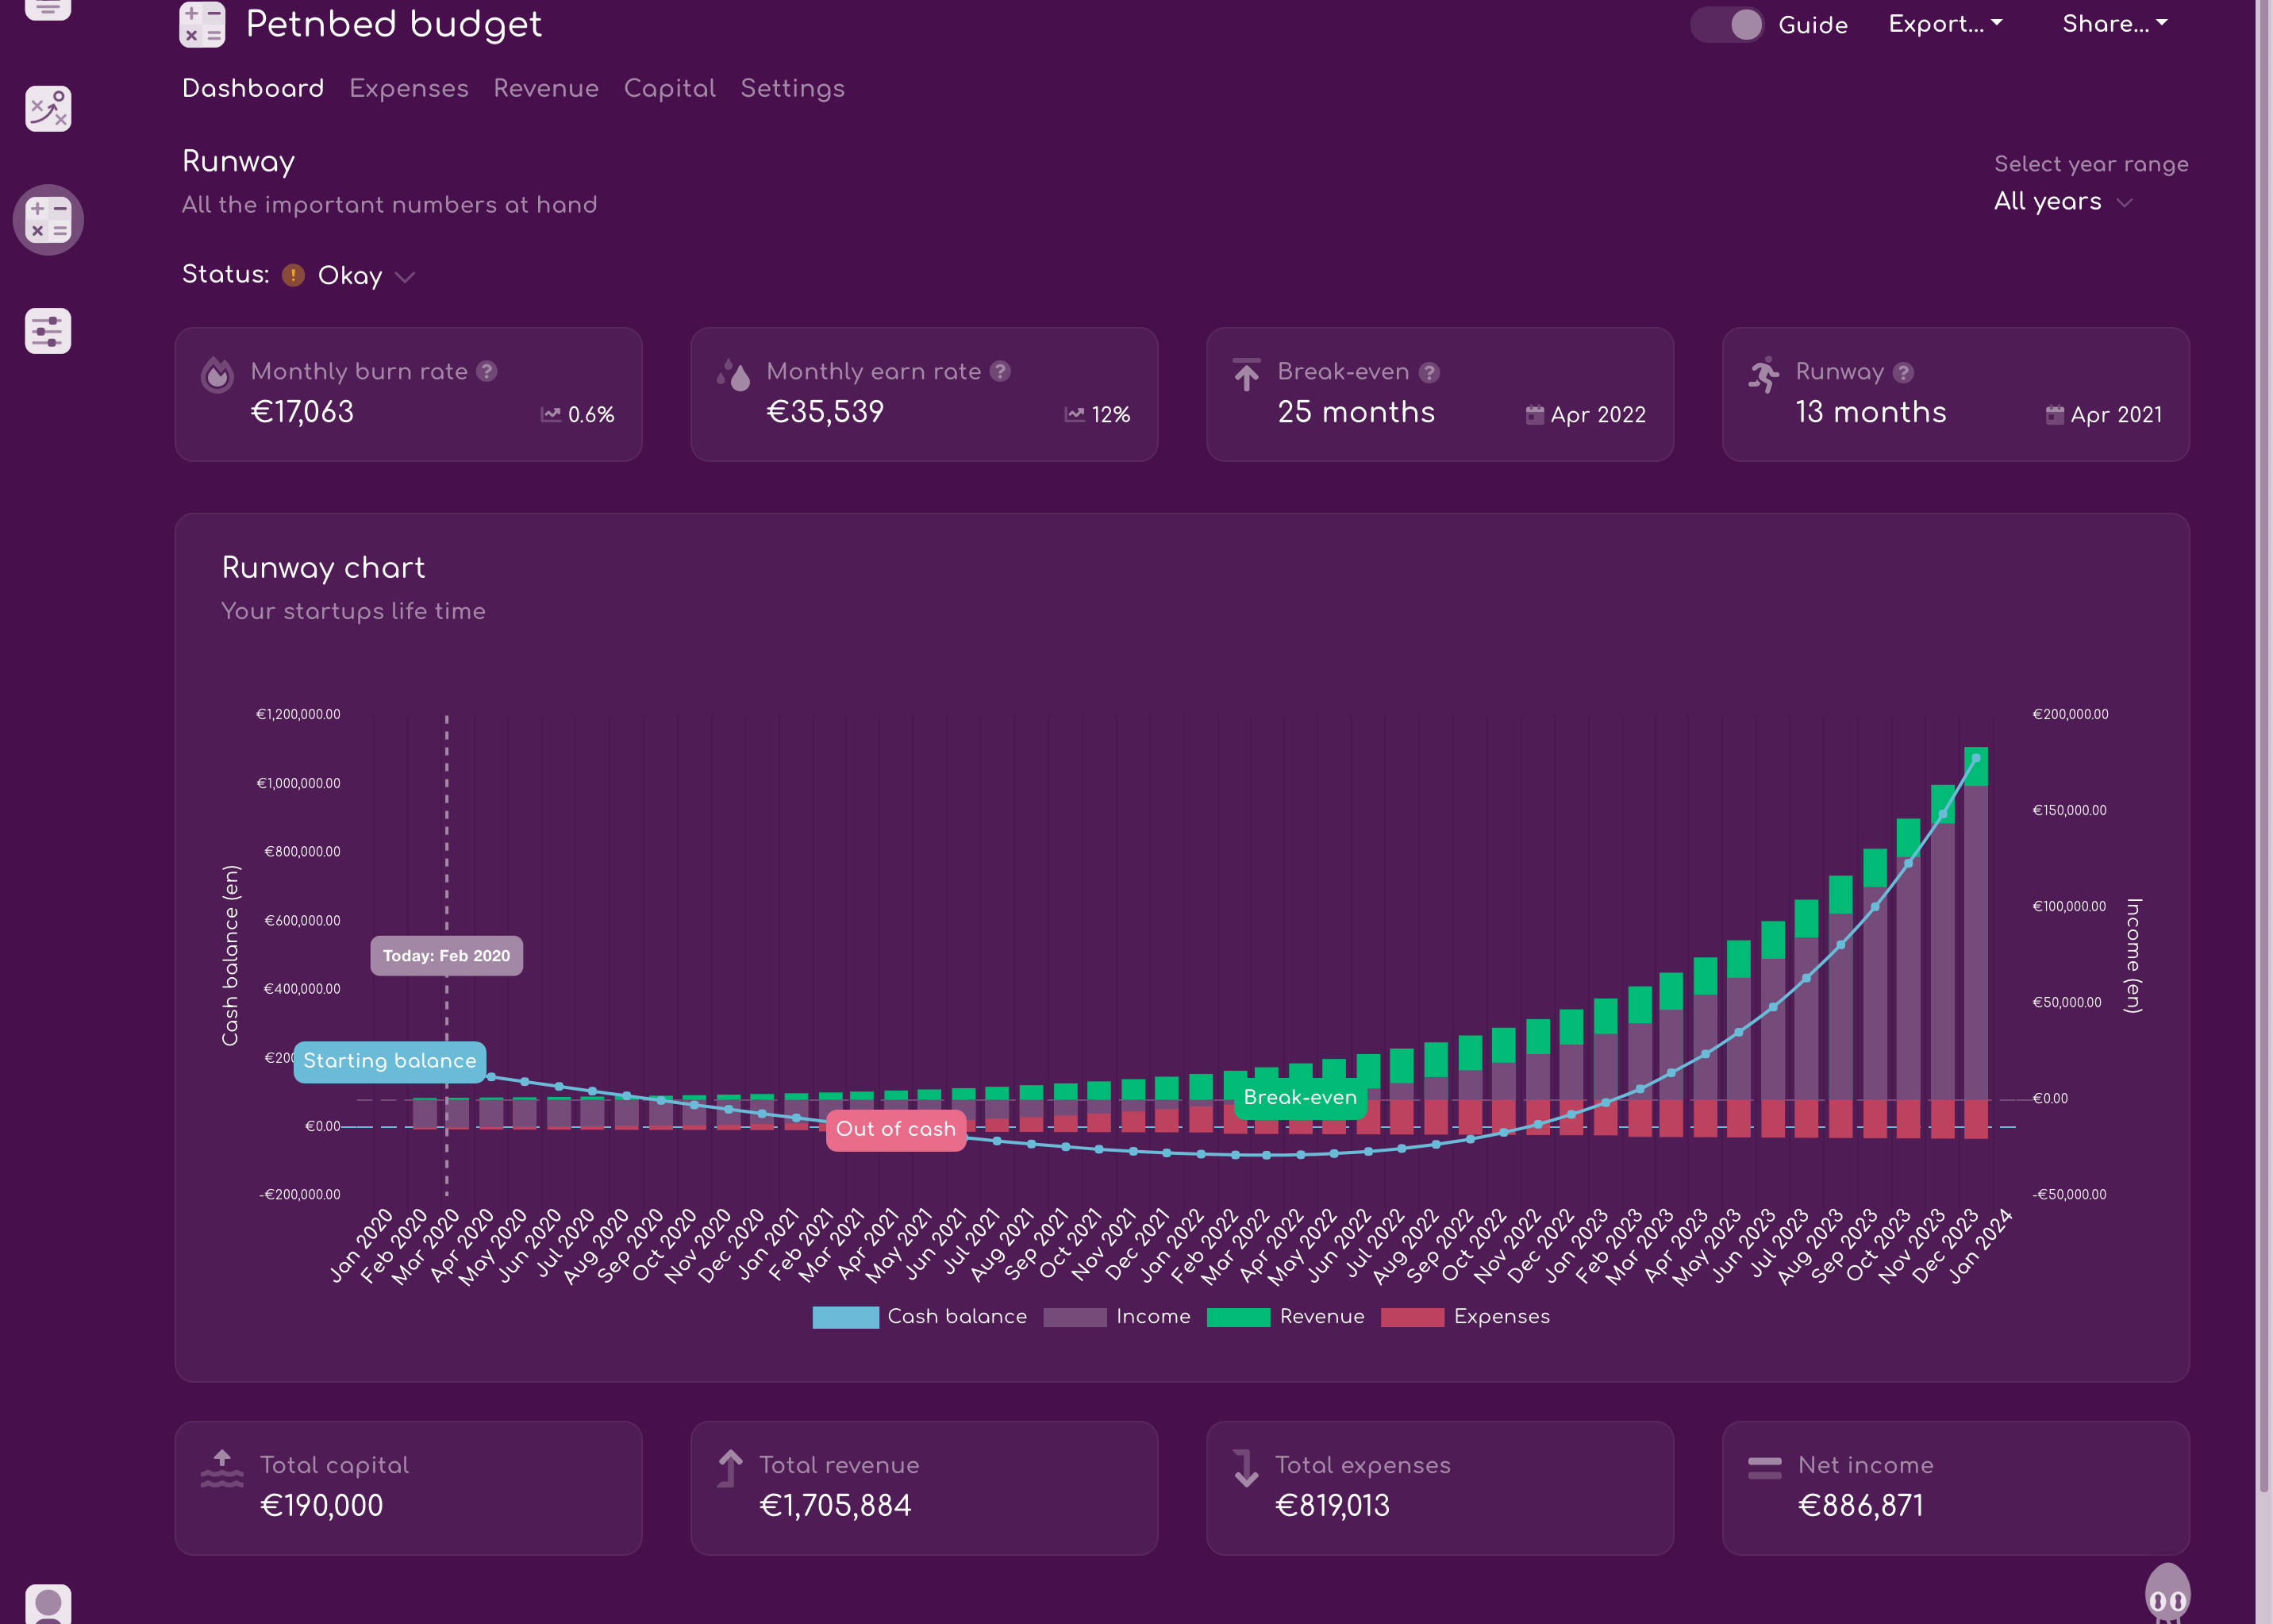This screenshot has width=2273, height=1624.
Task: Click the Revenue legend color swatch
Action: pos(1238,1317)
